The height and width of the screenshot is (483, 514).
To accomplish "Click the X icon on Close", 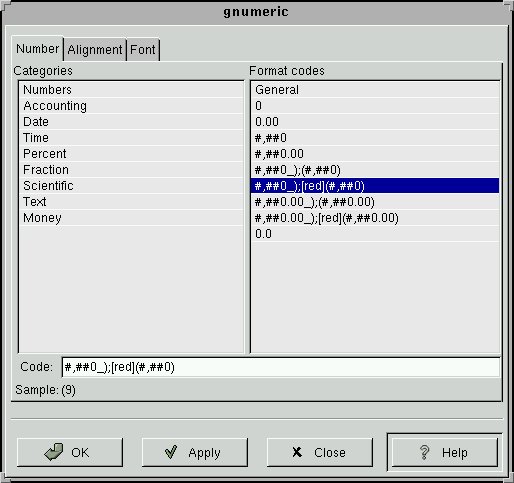I will coord(297,452).
